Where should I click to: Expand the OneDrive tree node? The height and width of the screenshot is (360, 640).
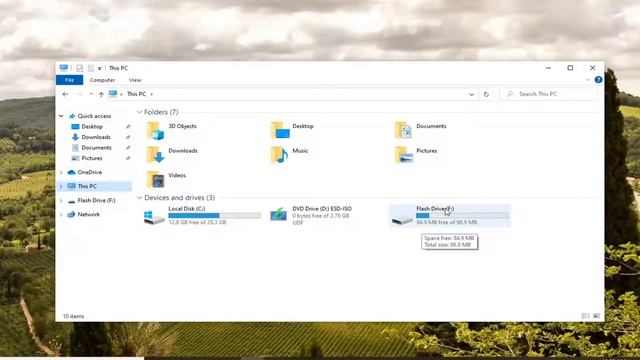61,172
